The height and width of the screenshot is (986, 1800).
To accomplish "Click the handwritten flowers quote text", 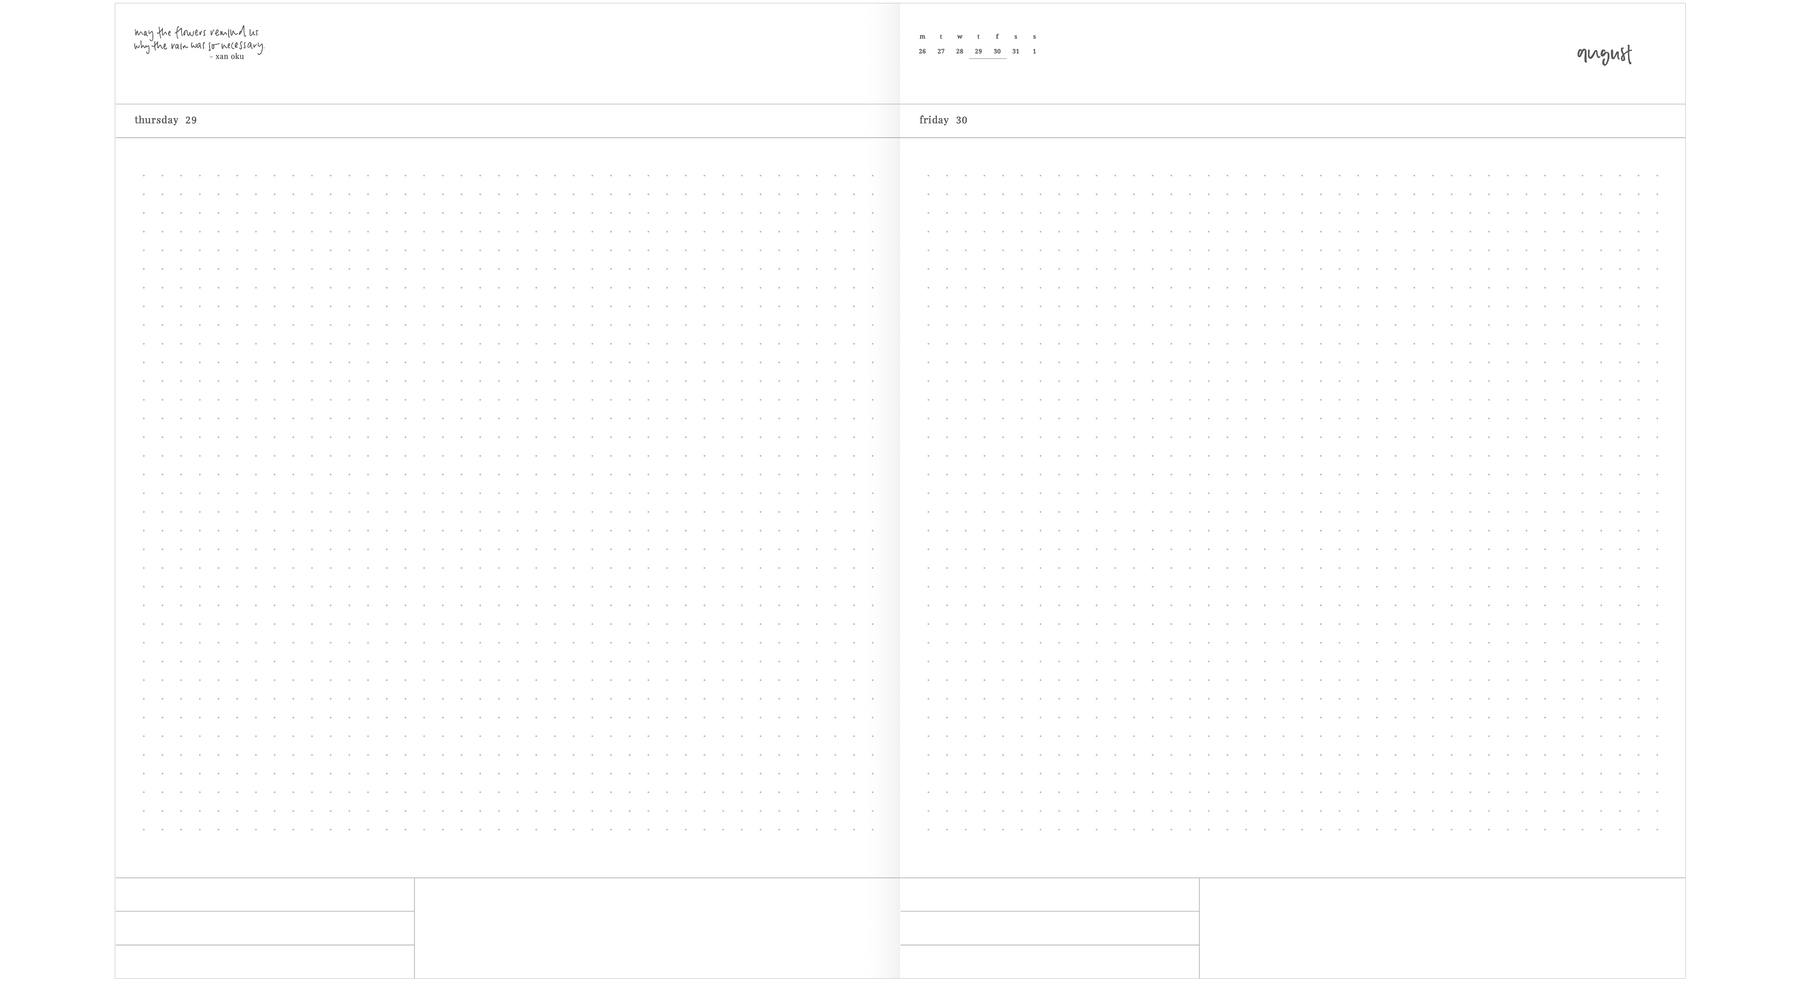I will 199,39.
